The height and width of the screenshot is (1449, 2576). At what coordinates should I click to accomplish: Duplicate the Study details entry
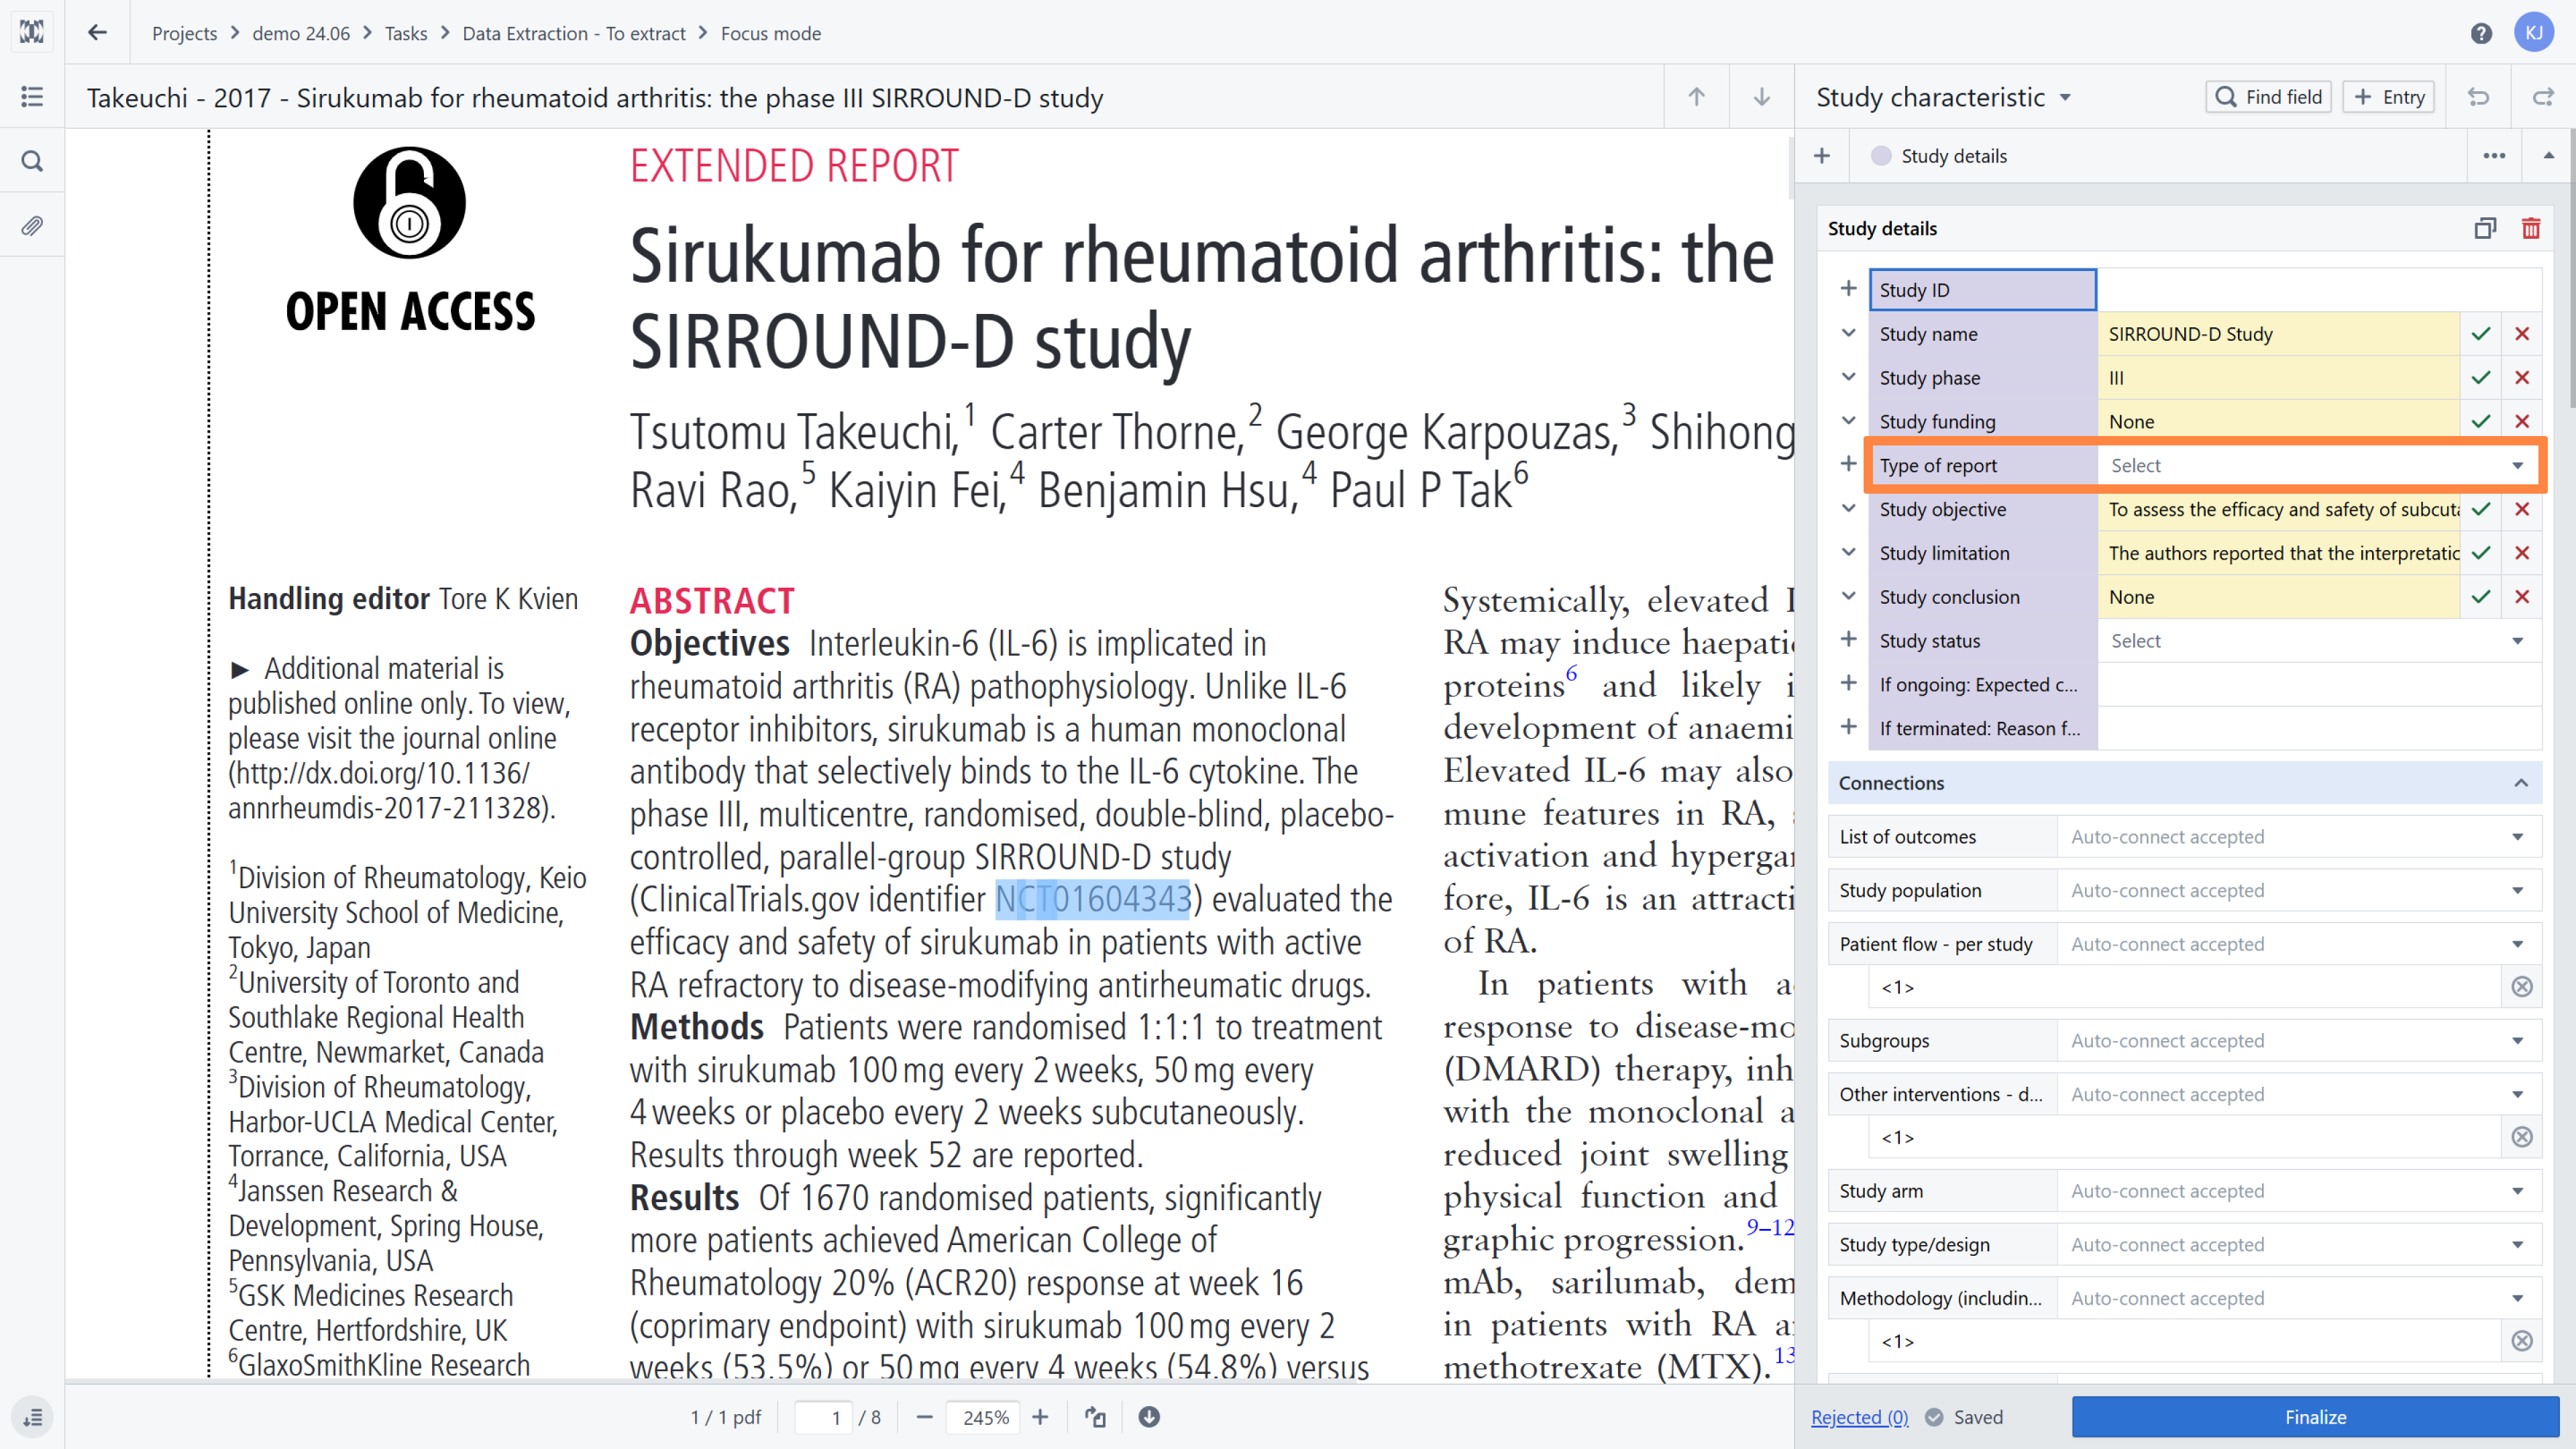point(2486,229)
